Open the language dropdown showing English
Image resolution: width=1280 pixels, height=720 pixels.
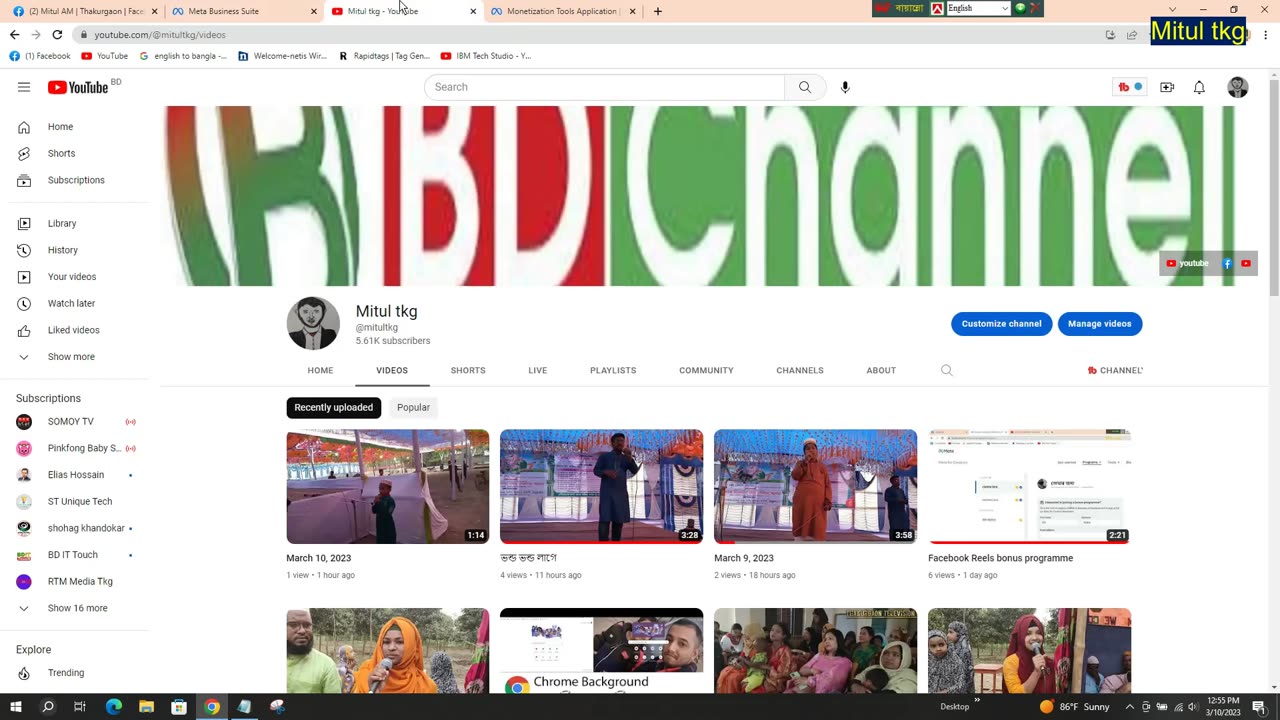point(978,8)
